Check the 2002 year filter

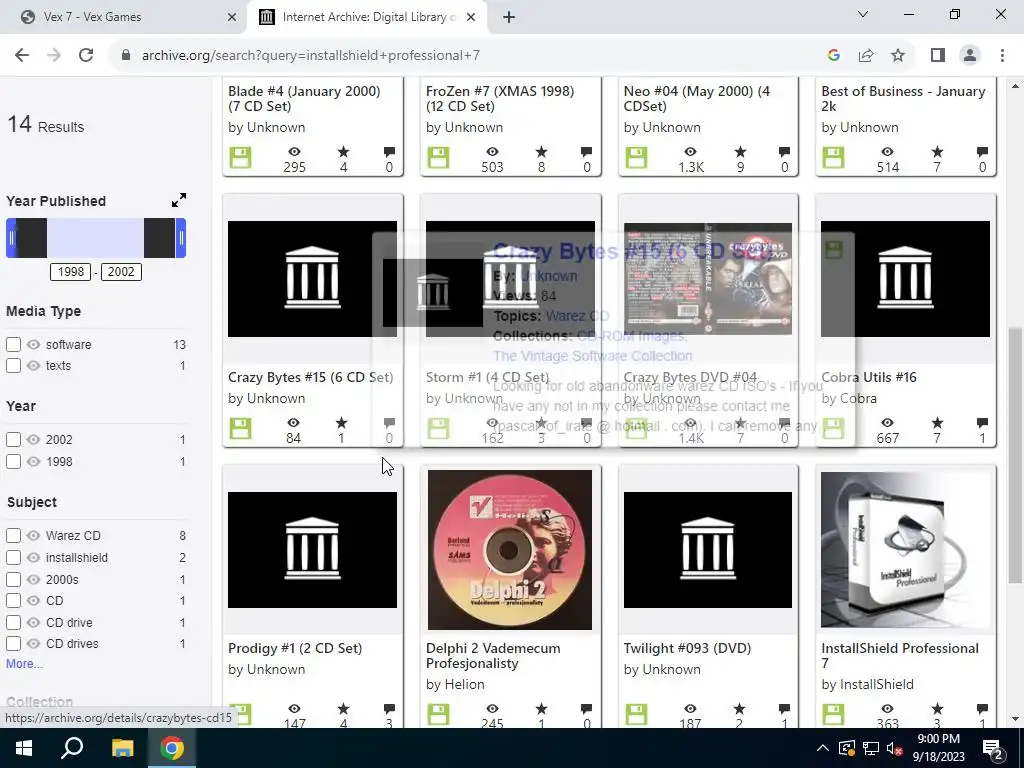pos(13,440)
